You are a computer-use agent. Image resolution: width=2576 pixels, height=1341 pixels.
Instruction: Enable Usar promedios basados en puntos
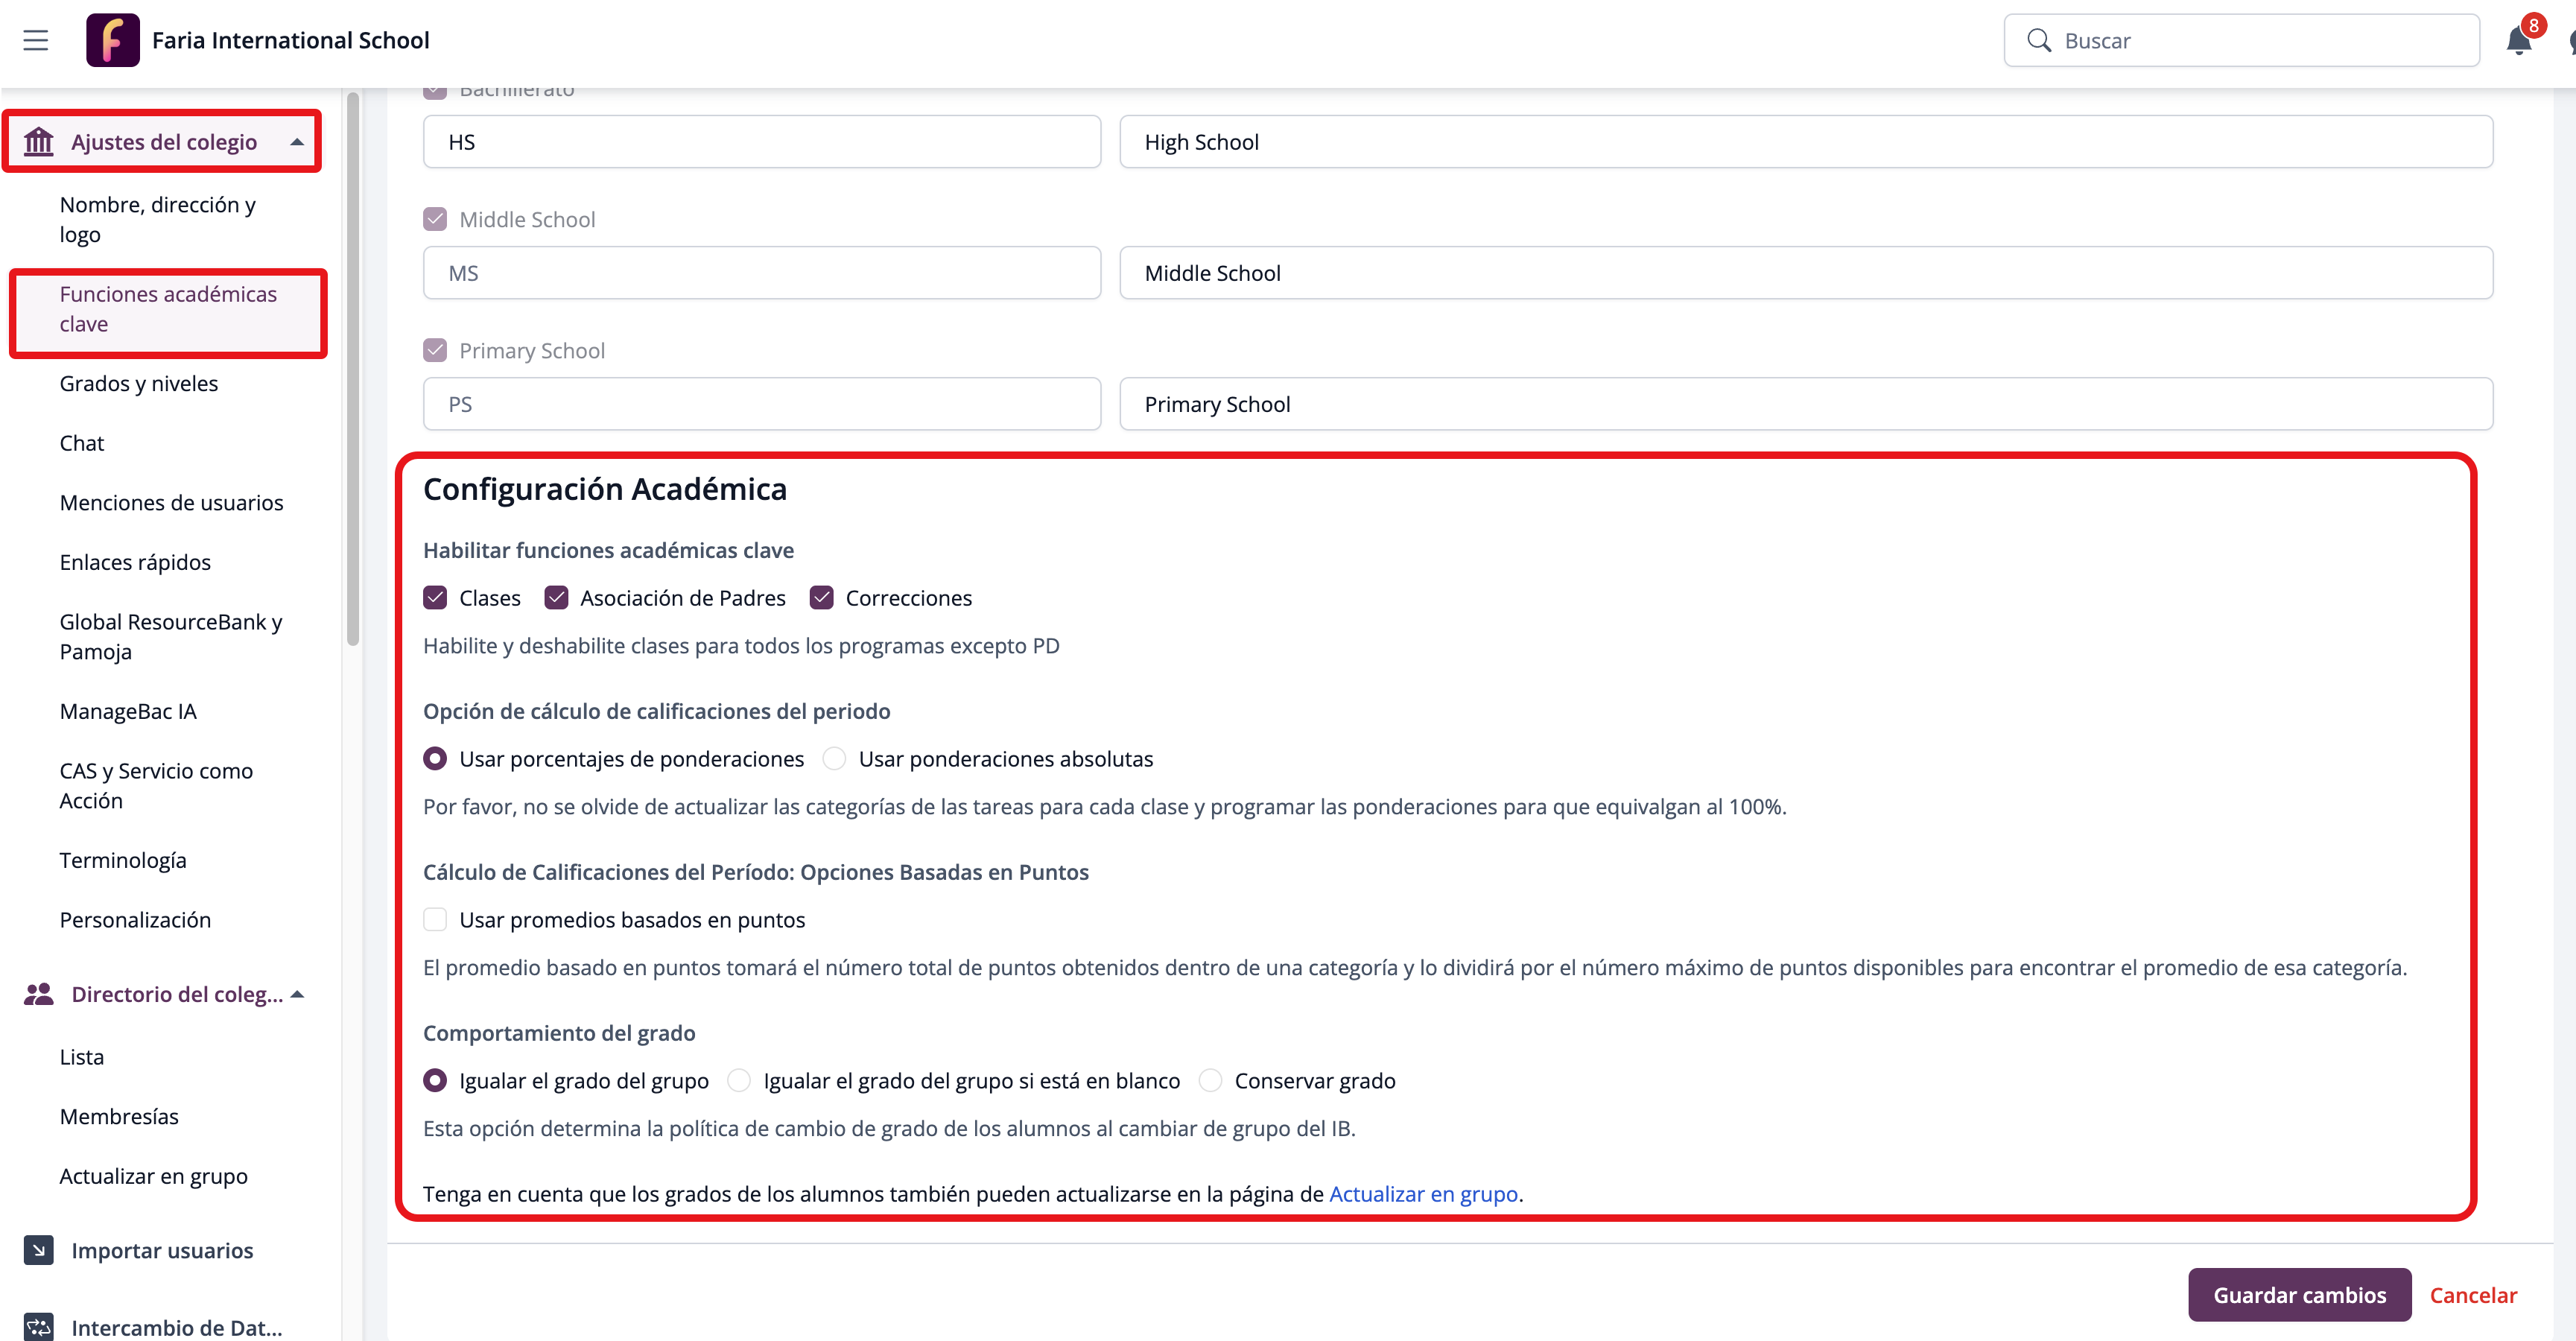tap(435, 920)
